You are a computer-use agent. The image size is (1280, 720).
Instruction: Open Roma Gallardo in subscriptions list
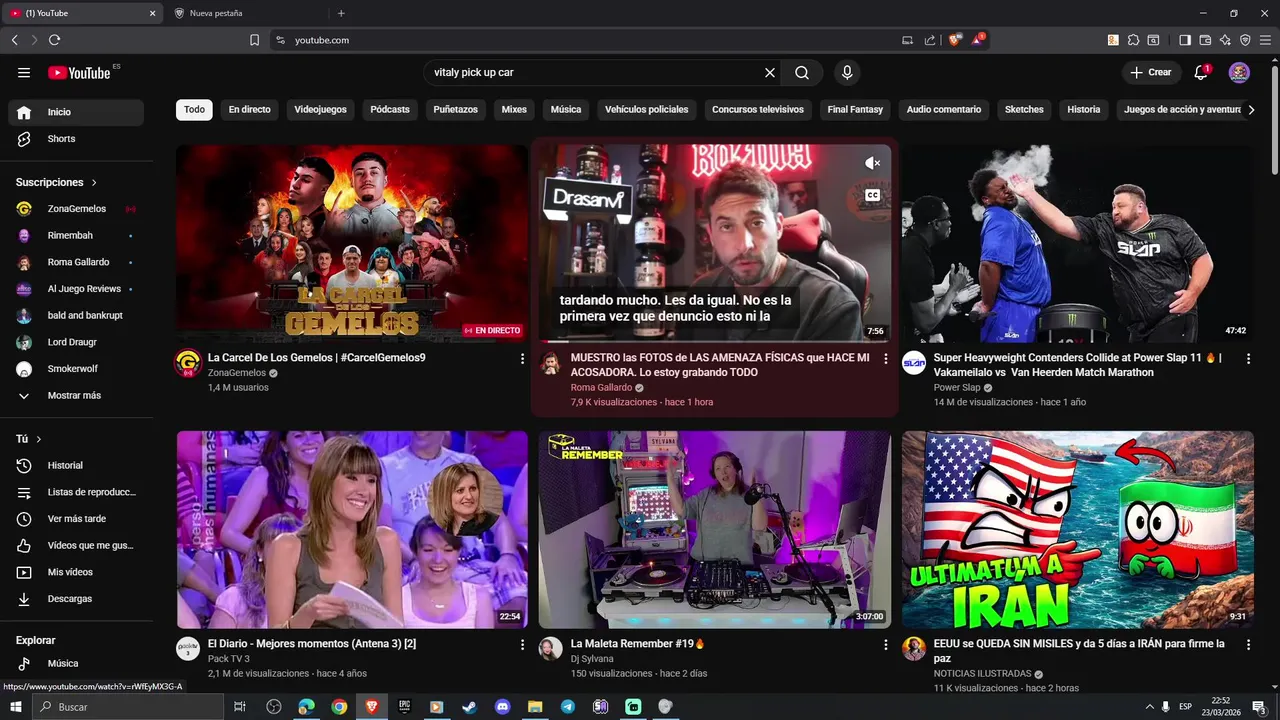point(76,262)
